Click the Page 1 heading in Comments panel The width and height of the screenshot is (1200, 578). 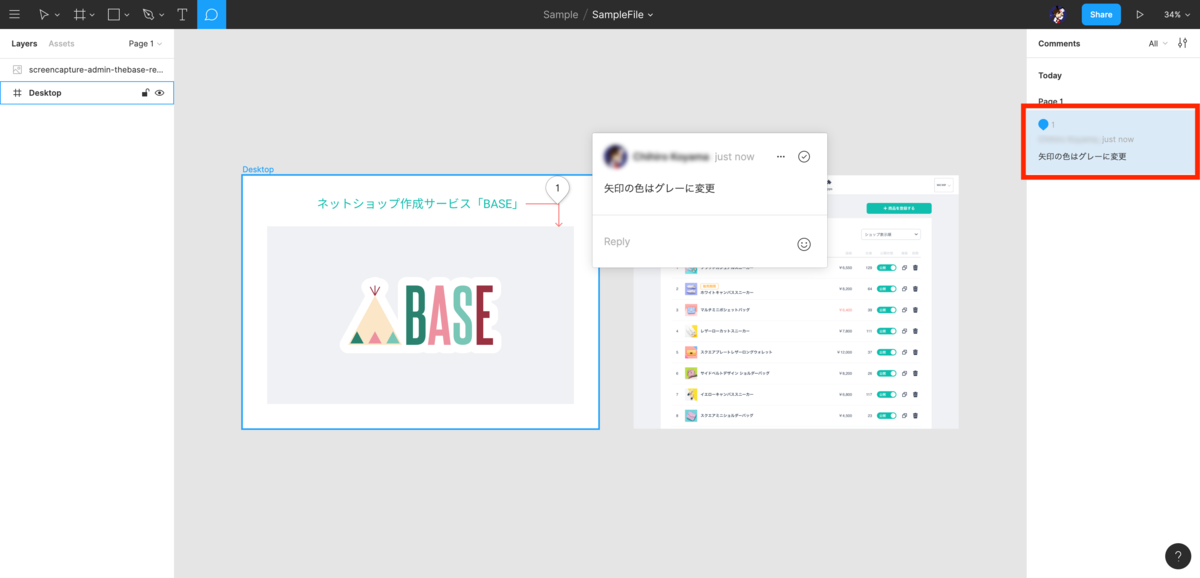pos(1051,101)
